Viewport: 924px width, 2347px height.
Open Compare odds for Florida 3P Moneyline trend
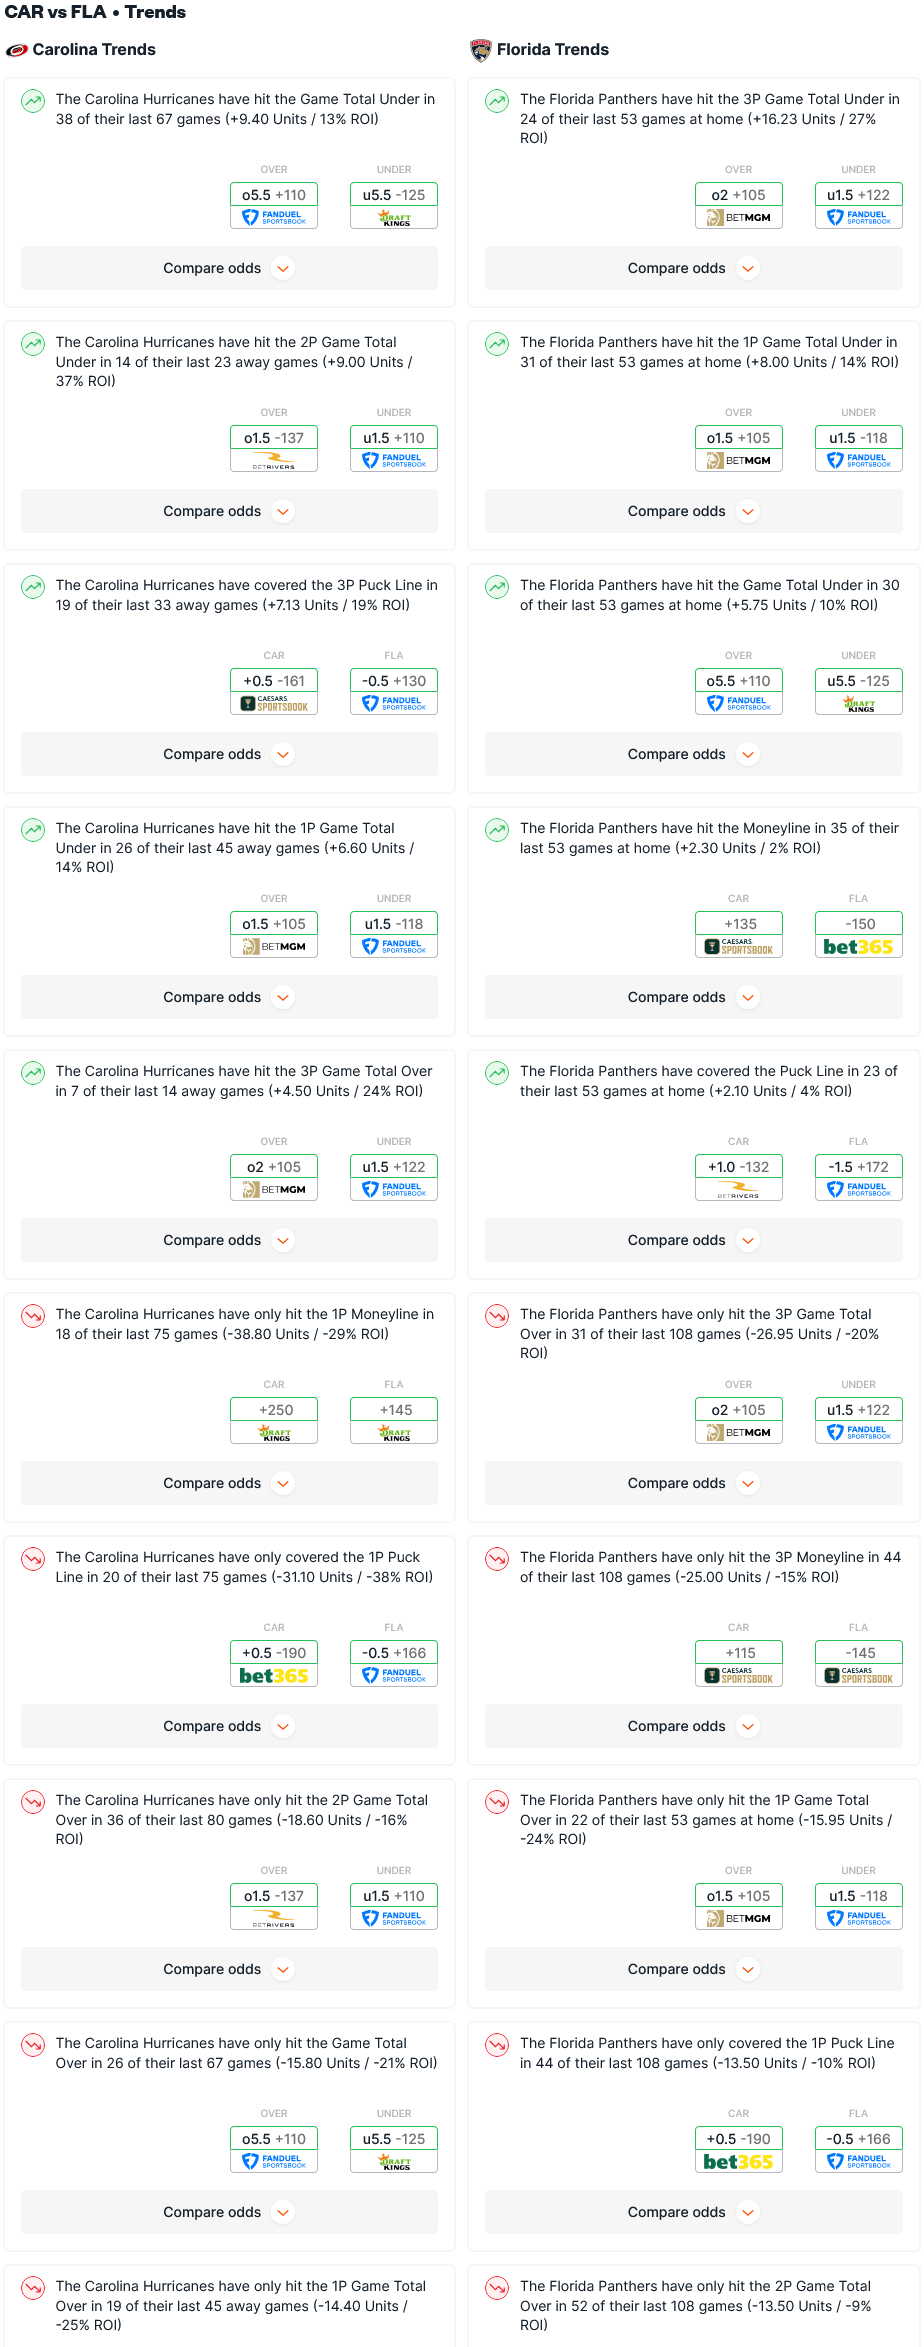coord(693,1726)
